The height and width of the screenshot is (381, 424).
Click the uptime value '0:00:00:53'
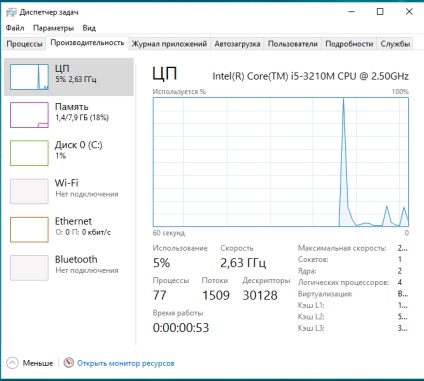[181, 328]
